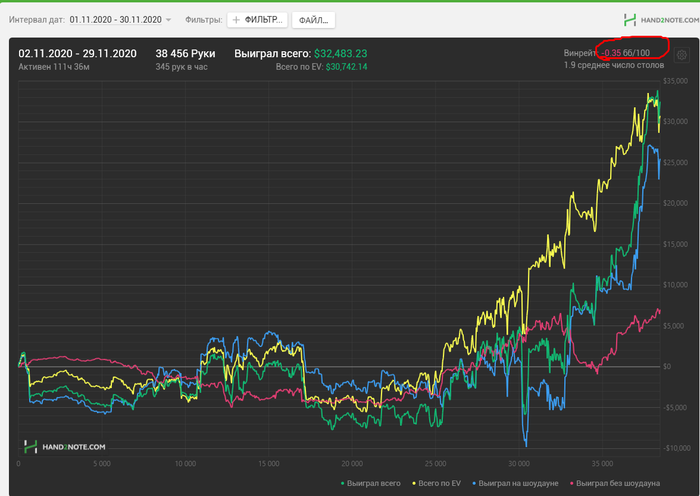The image size is (700, 496).
Task: Click the date range 02.11.2020 - 29.11.2020
Action: 77,54
